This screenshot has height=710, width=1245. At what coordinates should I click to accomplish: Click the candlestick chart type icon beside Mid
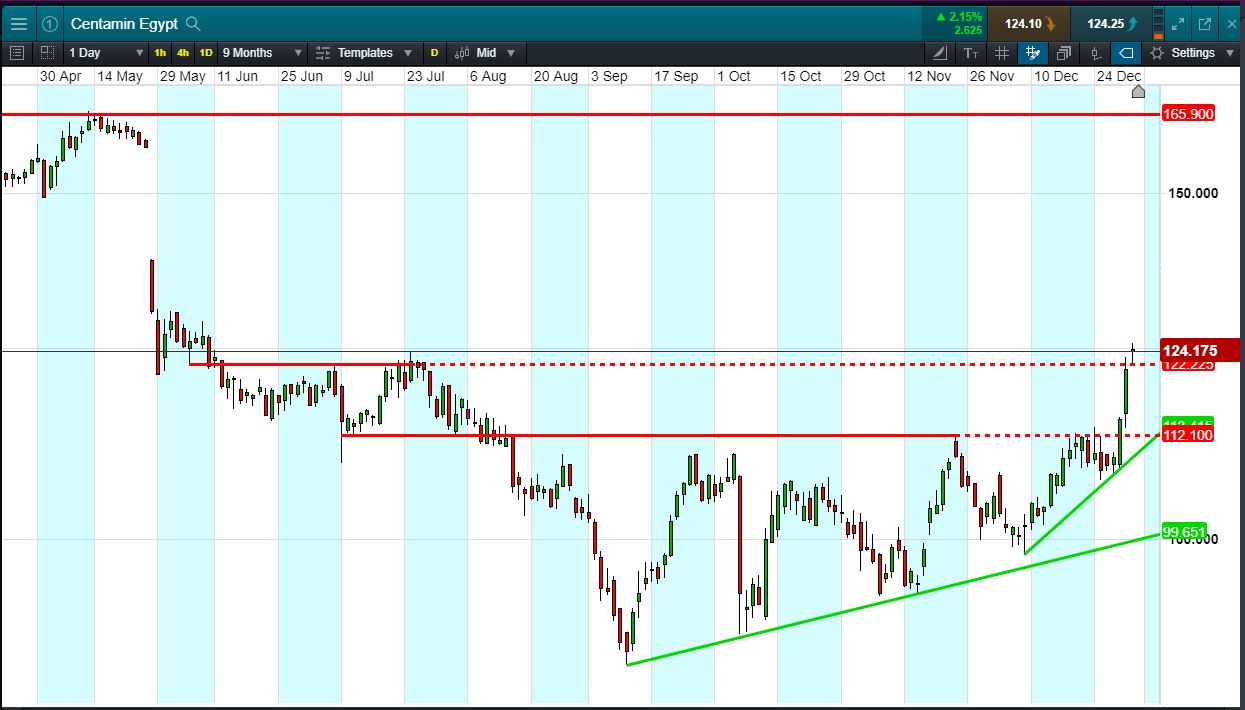464,53
